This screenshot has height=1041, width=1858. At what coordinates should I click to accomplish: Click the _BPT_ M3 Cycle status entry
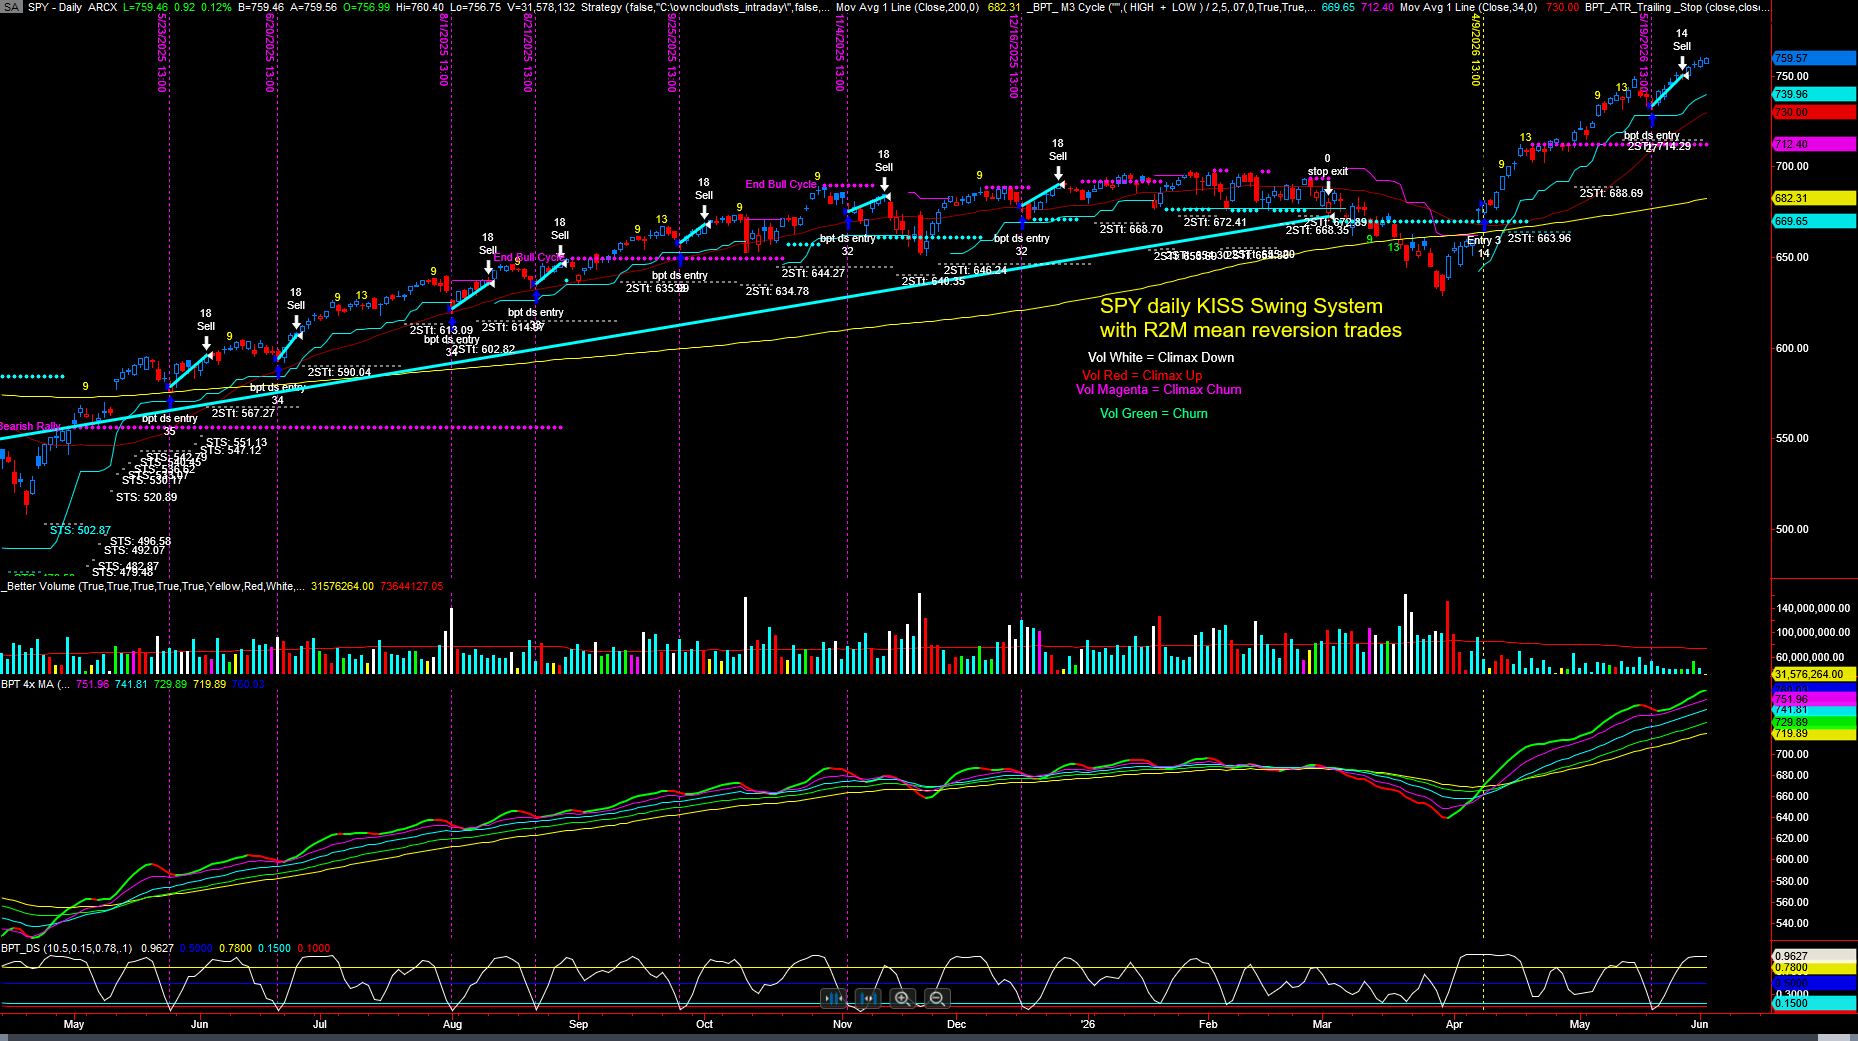tap(1173, 7)
